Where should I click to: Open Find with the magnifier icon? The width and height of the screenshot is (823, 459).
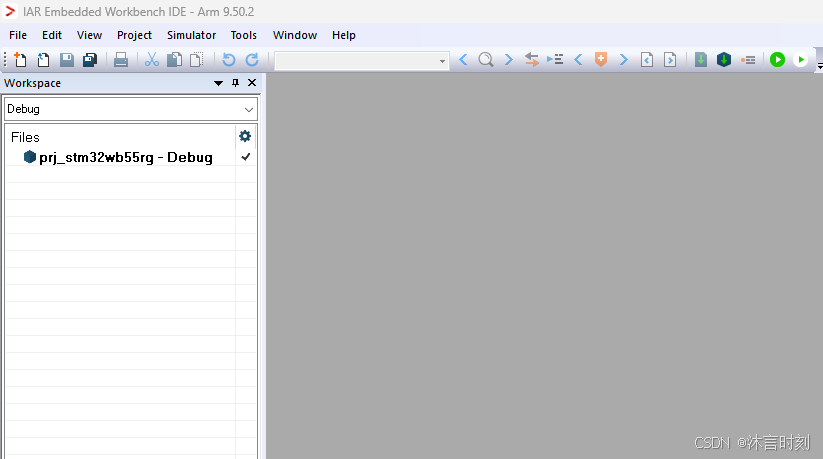[x=486, y=60]
